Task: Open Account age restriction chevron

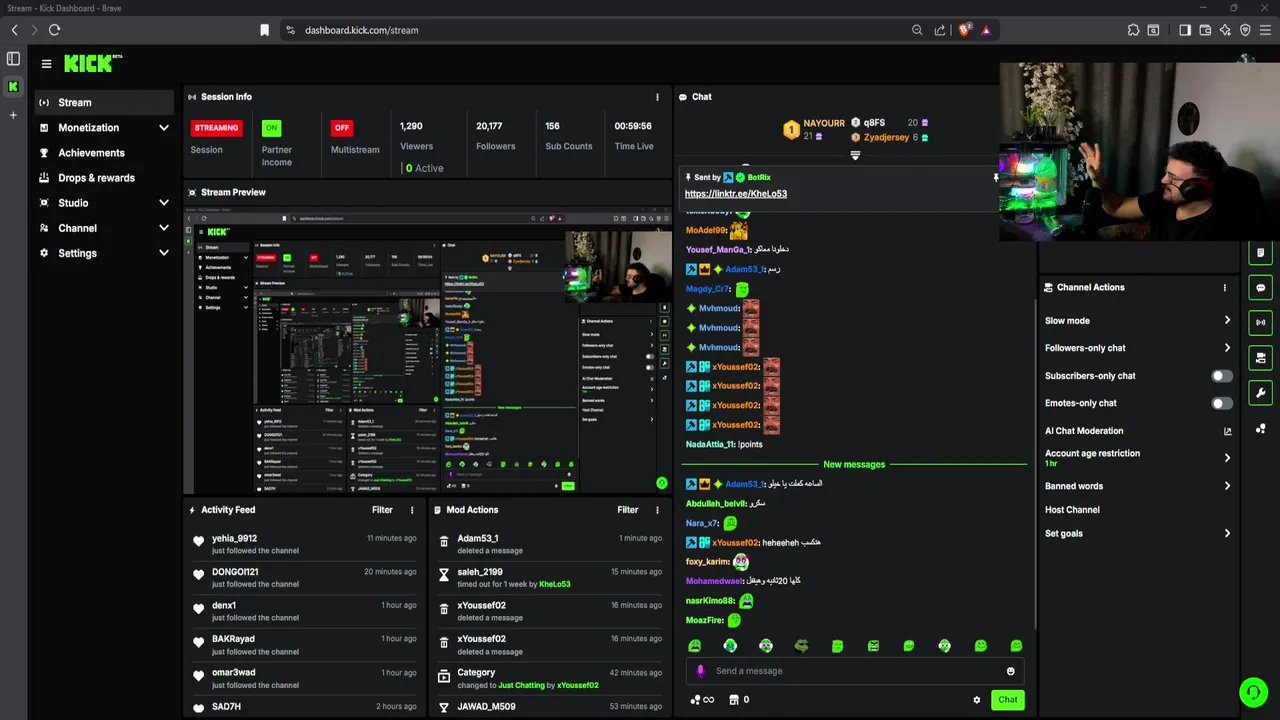Action: (x=1227, y=458)
